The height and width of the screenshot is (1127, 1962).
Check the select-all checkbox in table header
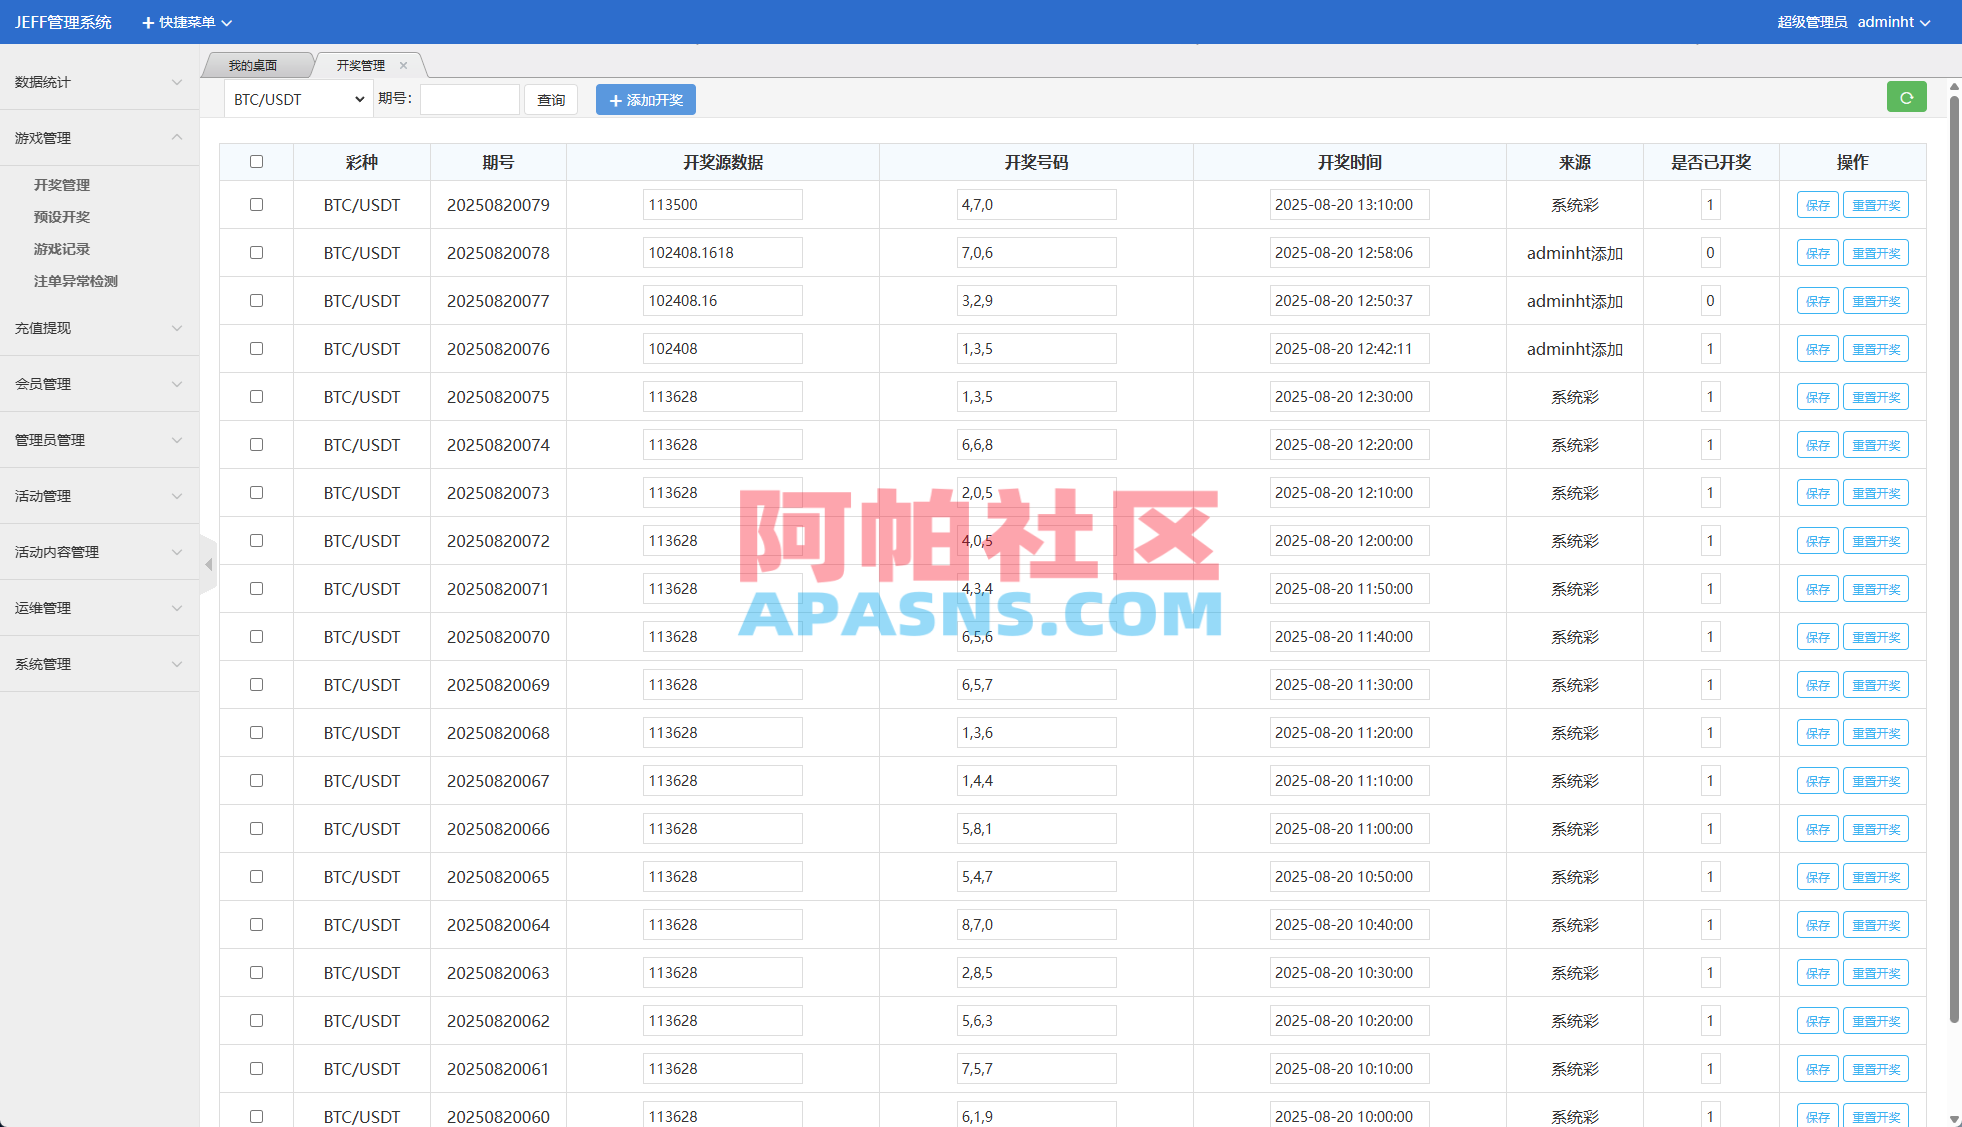tap(256, 161)
